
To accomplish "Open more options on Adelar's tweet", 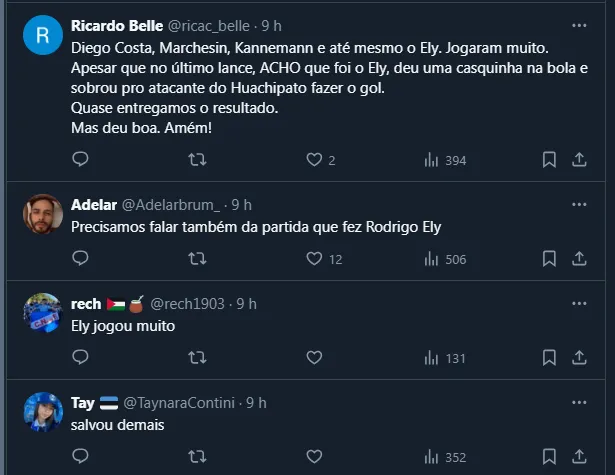I will coord(579,204).
